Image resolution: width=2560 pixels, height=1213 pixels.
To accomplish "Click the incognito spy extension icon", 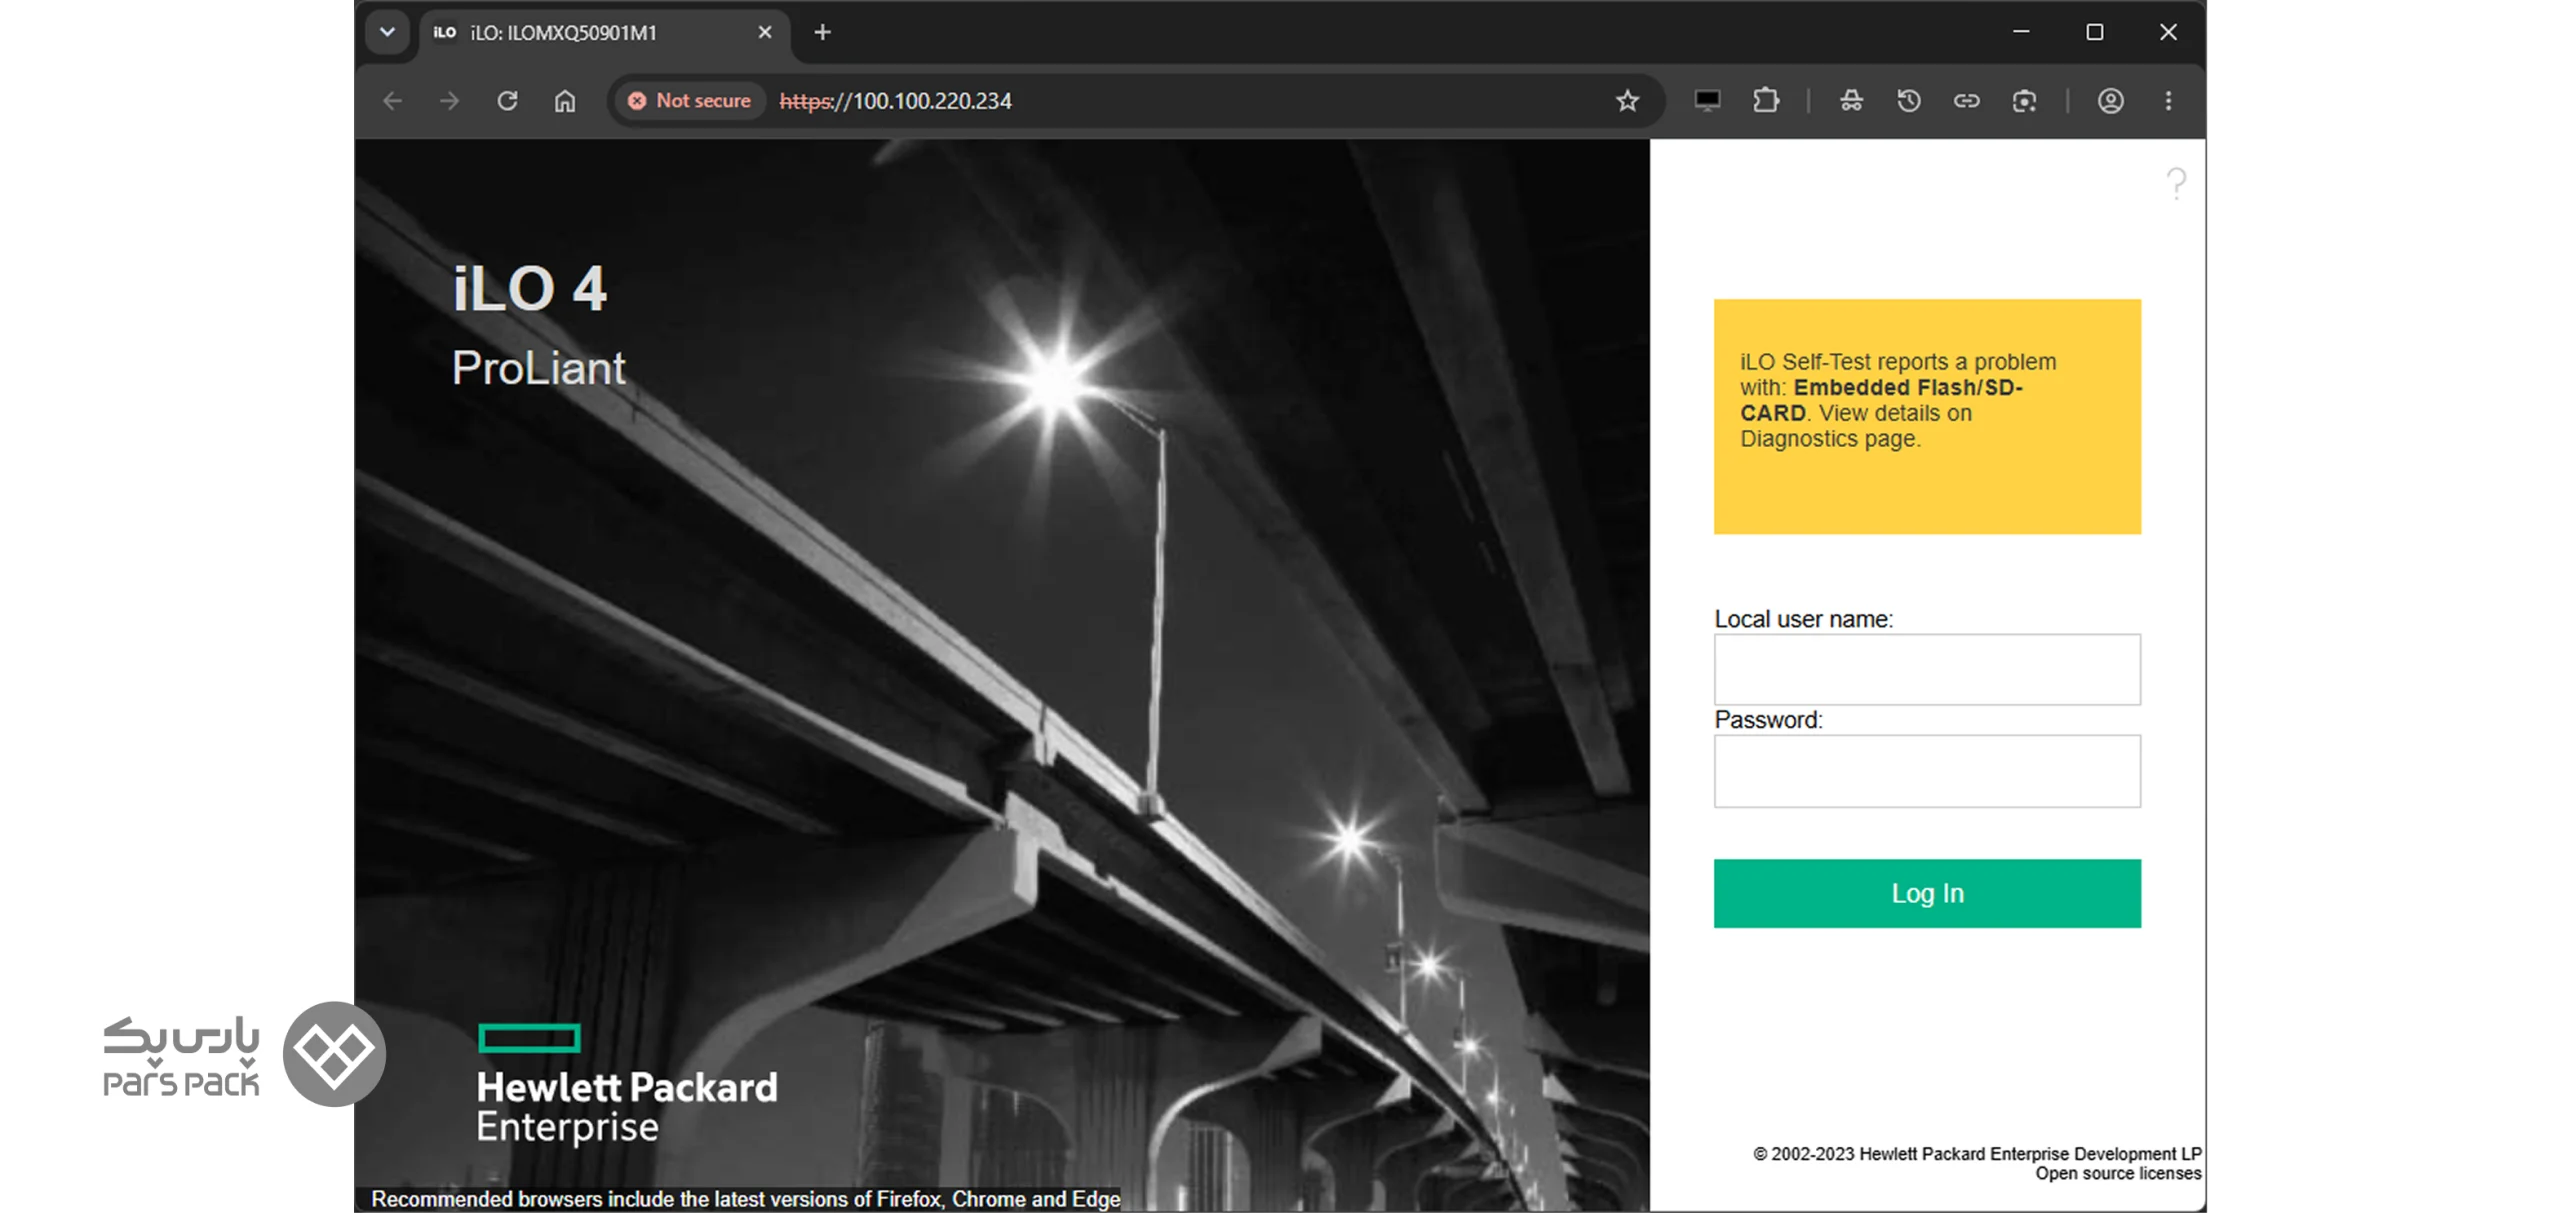I will [x=1851, y=101].
